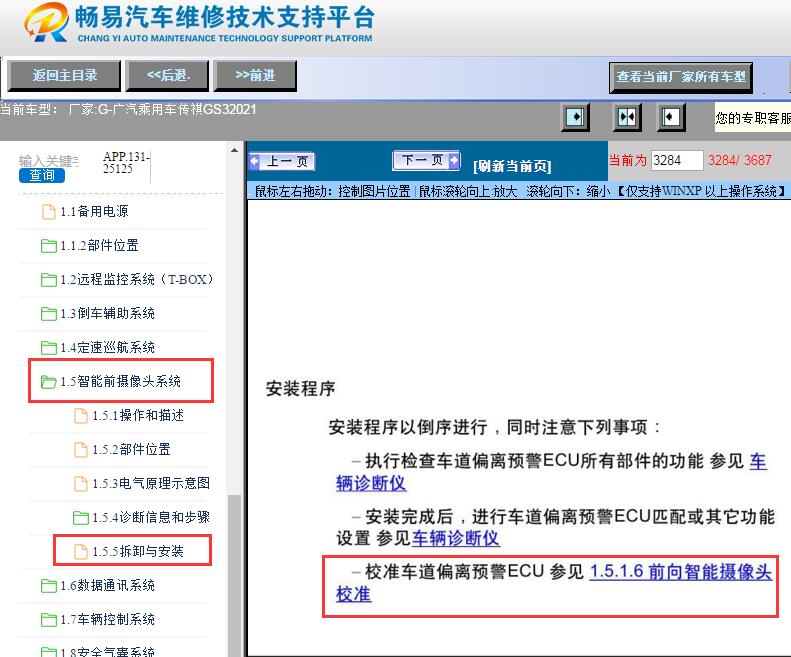Open document 1.5.1操作和描述

click(138, 415)
